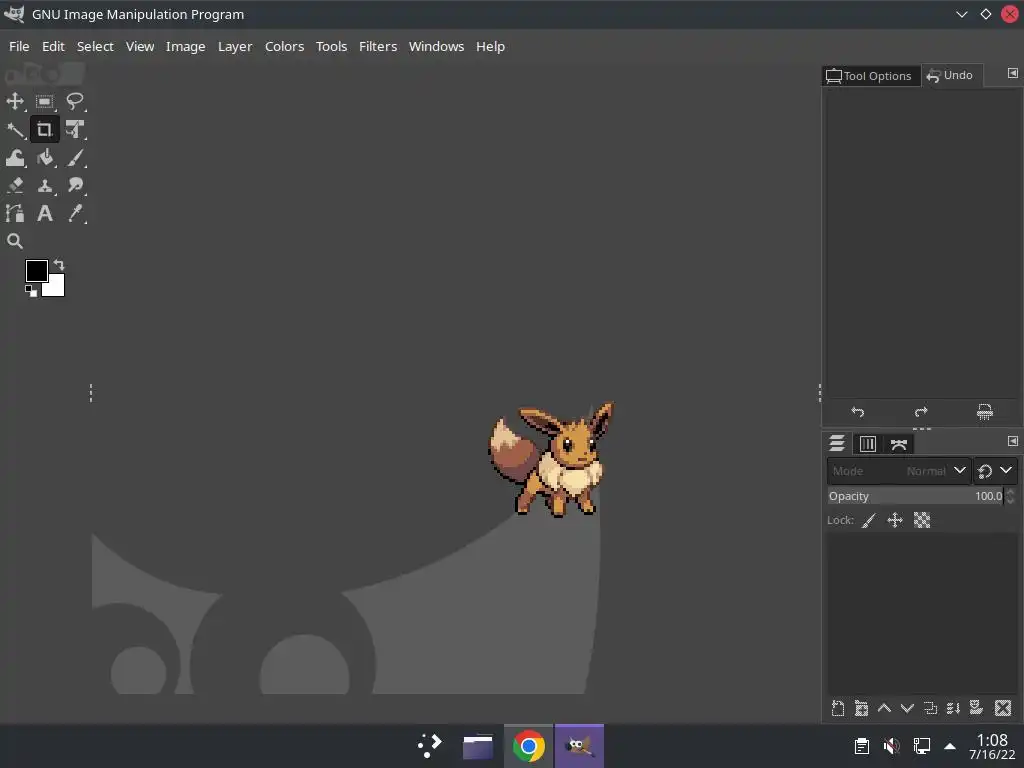Click the black foreground color swatch
The width and height of the screenshot is (1024, 768).
pos(35,270)
